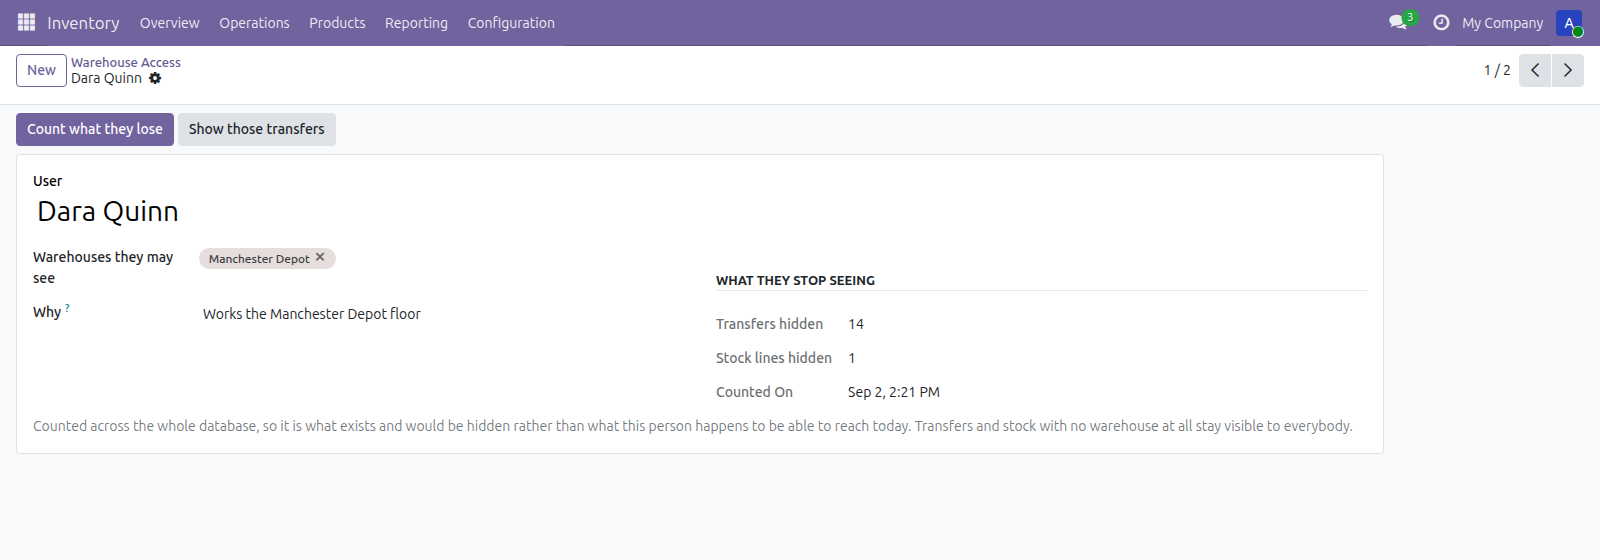Viewport: 1600px width, 560px height.
Task: Click the Dara Quinn breadcrumb title
Action: click(106, 78)
